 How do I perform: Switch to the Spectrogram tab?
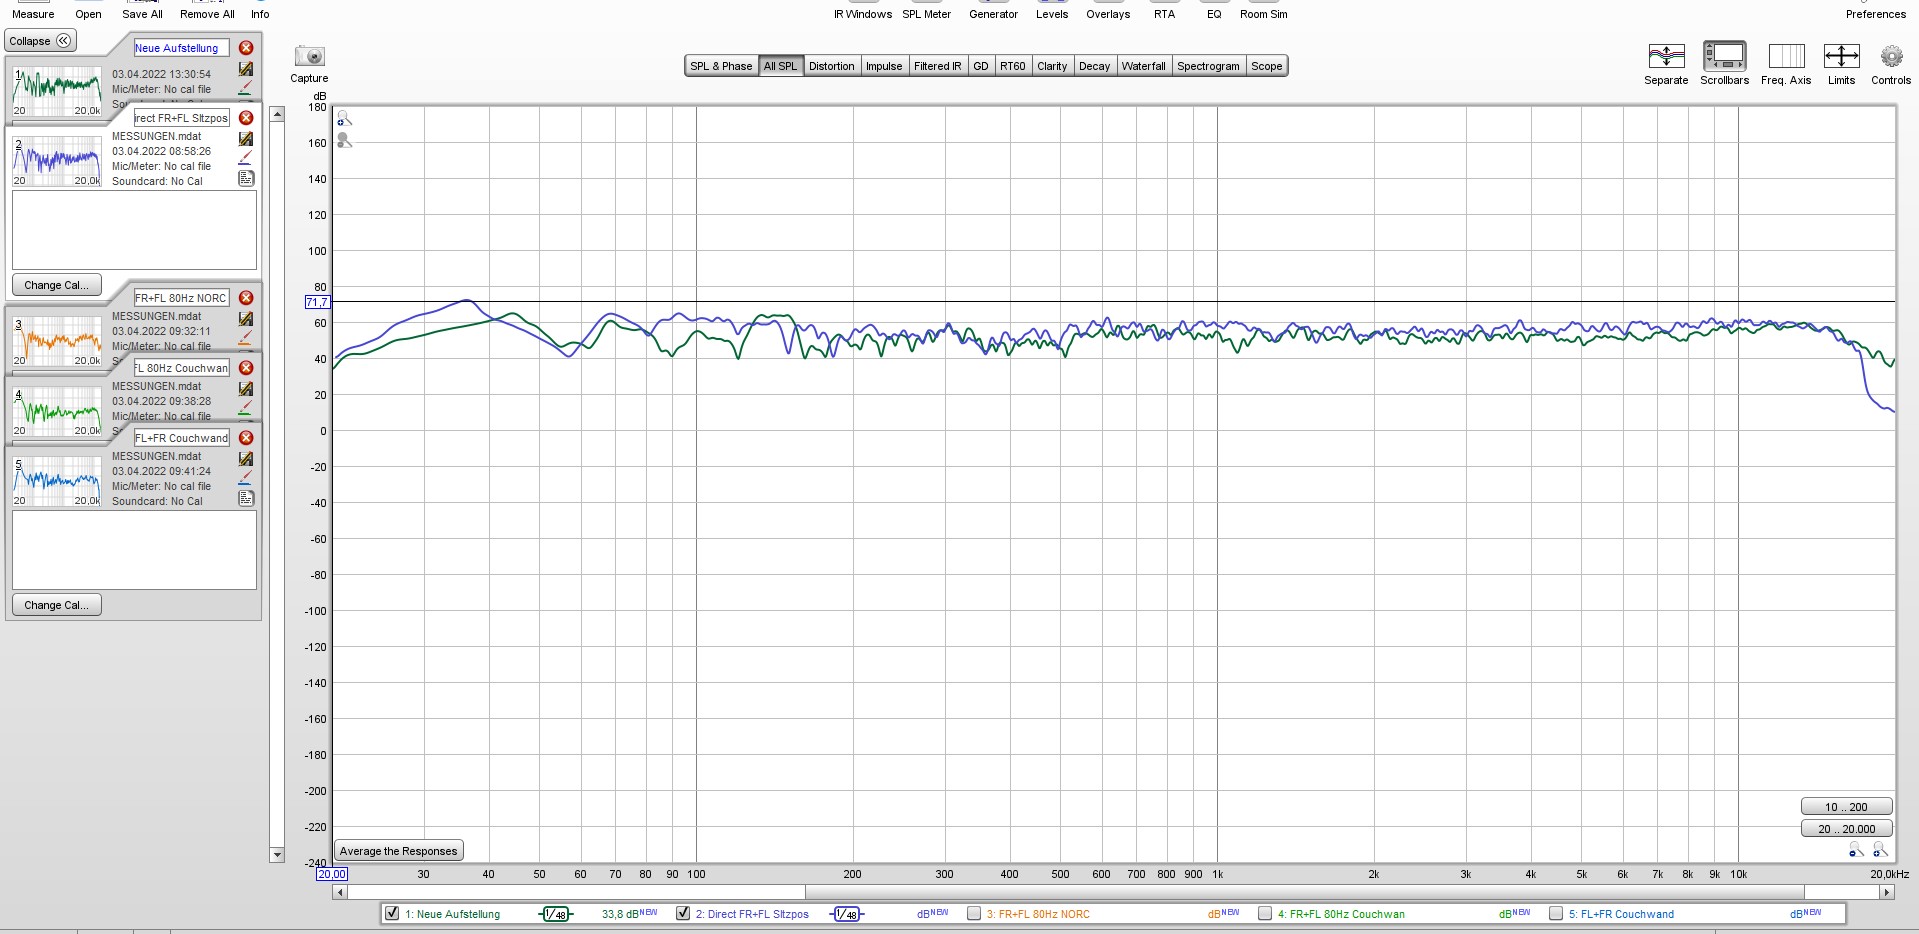[x=1208, y=66]
